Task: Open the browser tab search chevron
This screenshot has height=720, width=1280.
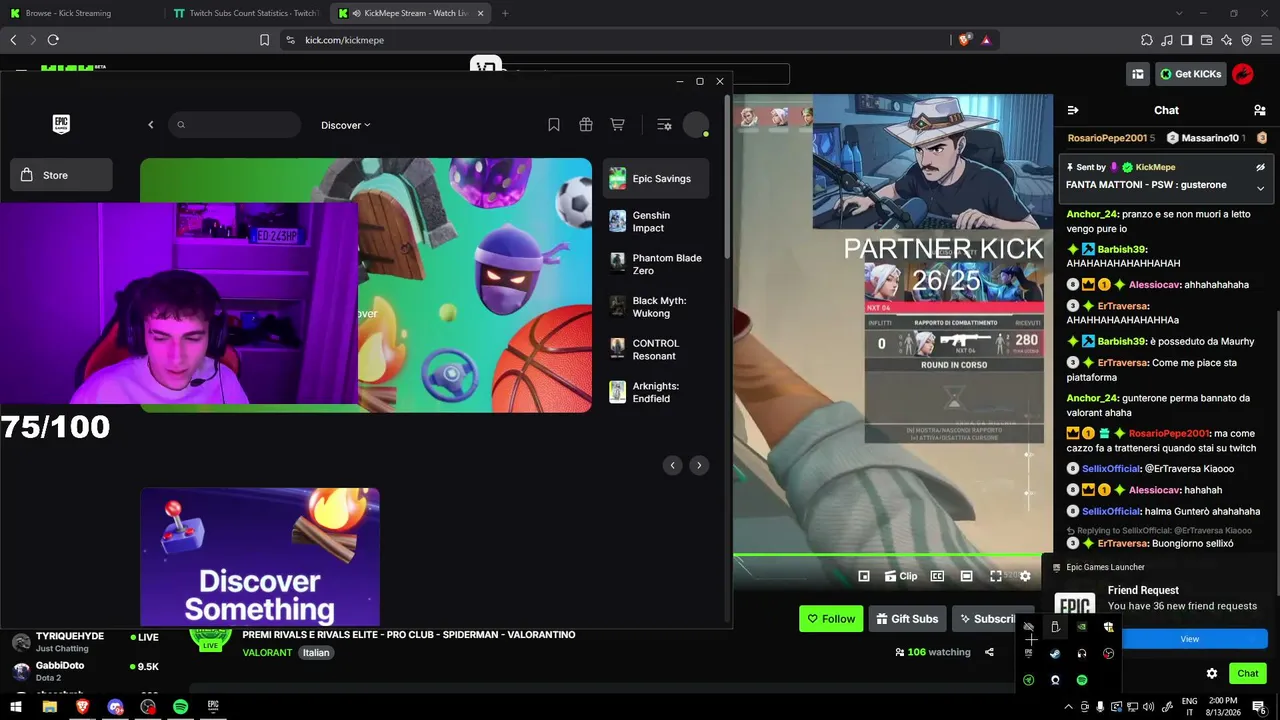Action: (x=1179, y=13)
